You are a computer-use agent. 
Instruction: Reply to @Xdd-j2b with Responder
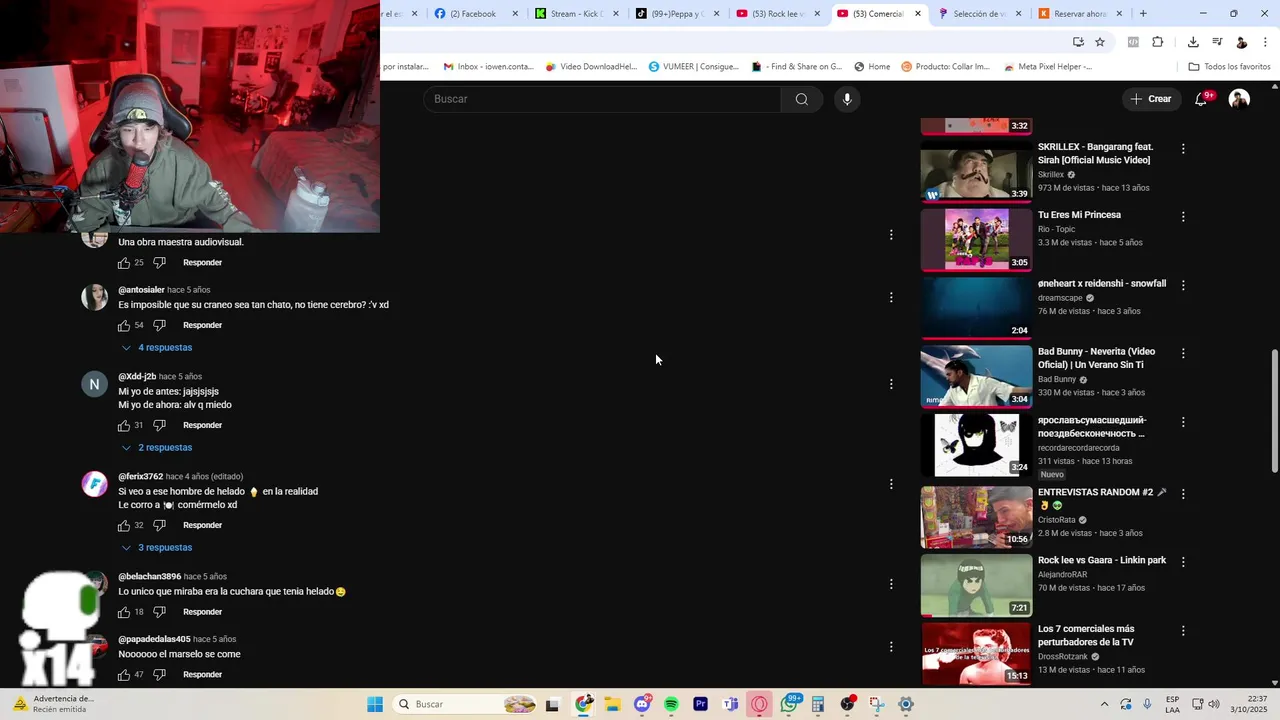202,425
